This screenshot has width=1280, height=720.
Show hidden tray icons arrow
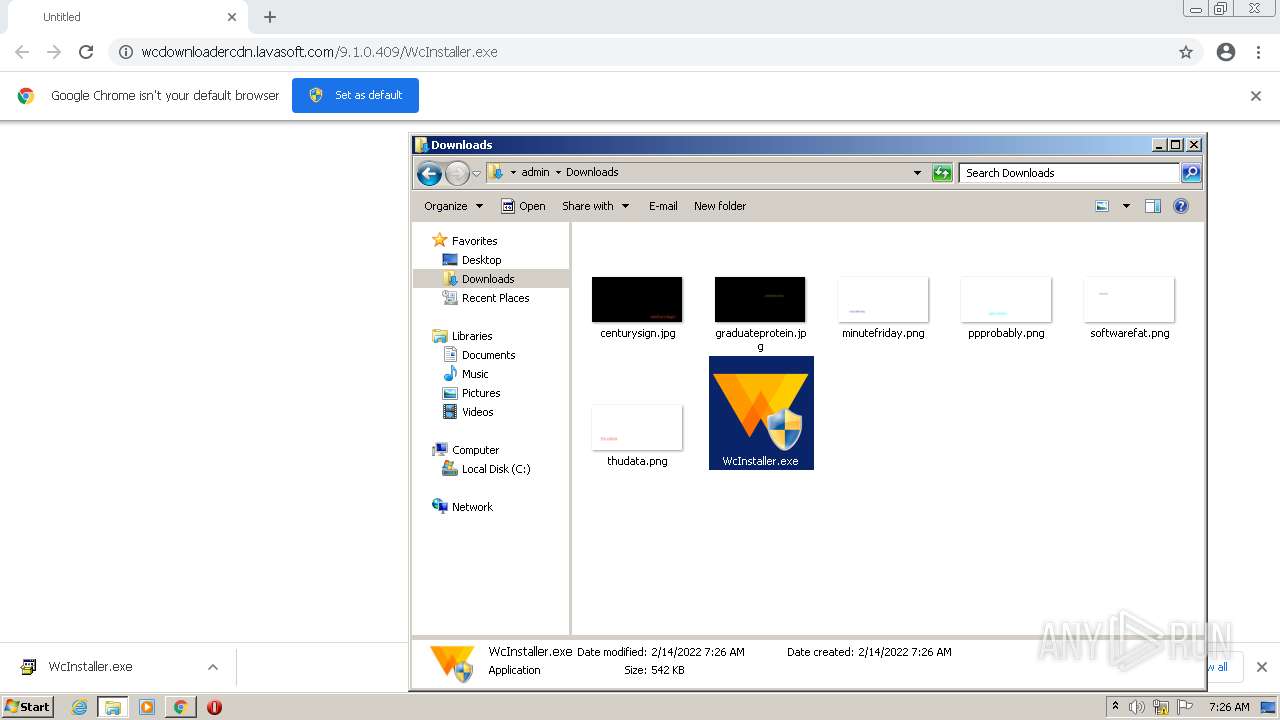point(1115,707)
